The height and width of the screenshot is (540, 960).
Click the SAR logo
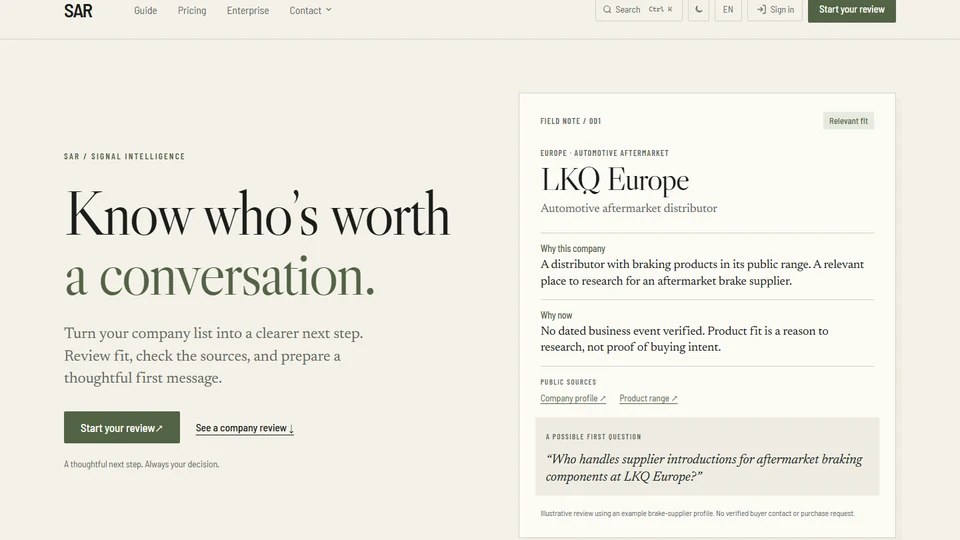(78, 10)
